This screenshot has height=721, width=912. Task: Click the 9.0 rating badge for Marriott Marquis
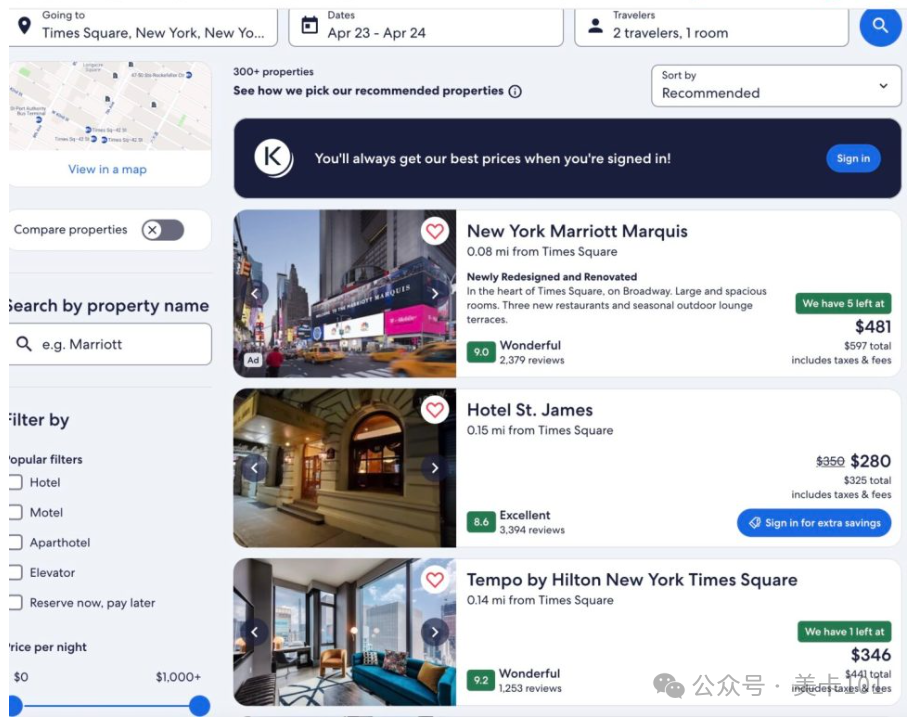(x=481, y=352)
